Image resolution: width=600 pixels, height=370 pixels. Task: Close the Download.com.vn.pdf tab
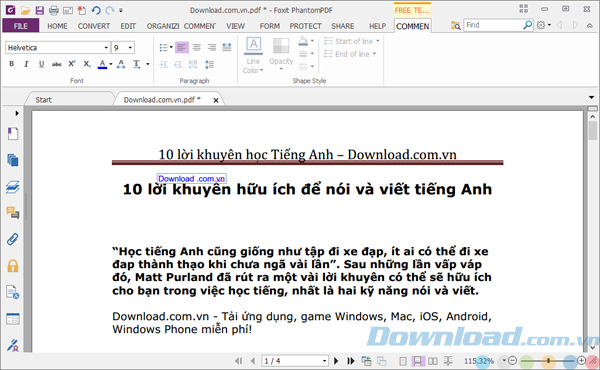pyautogui.click(x=216, y=100)
